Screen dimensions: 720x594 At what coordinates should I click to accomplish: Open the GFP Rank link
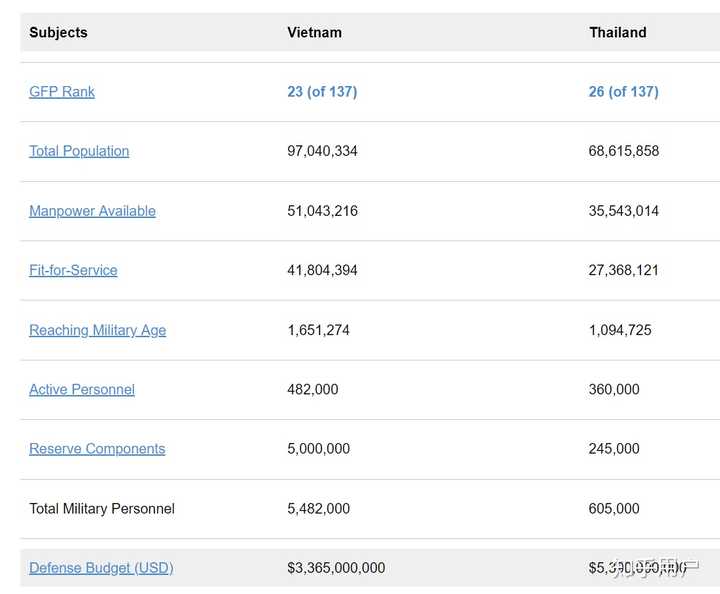[x=62, y=92]
